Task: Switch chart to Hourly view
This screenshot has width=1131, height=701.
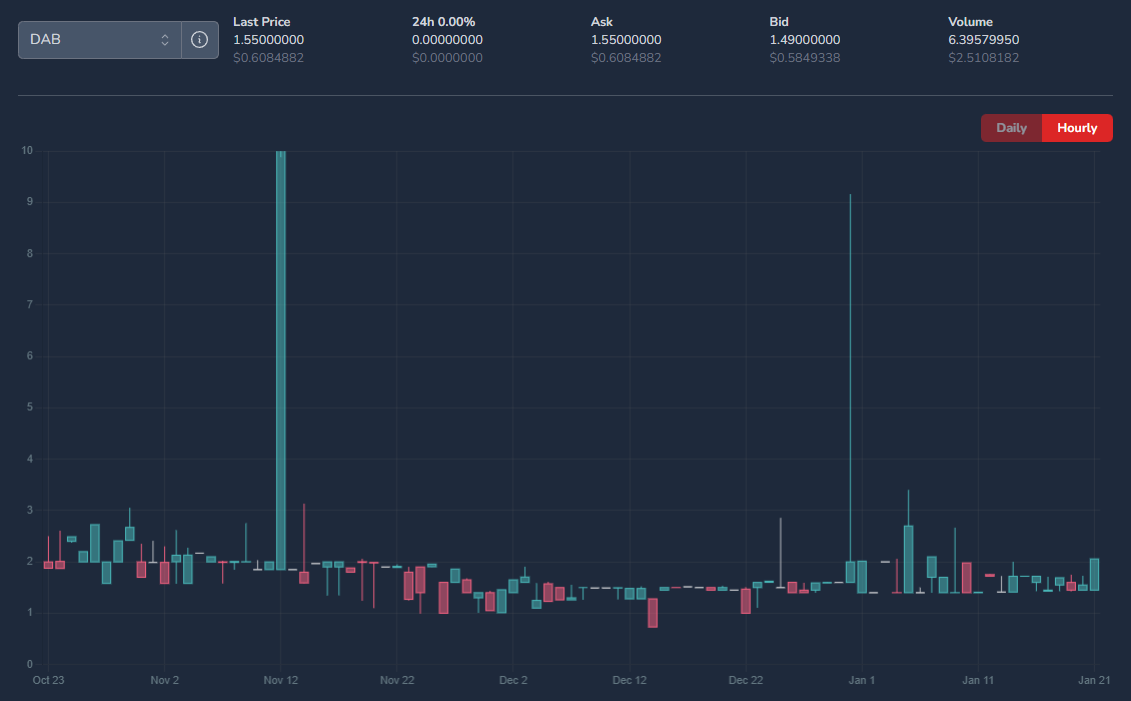Action: coord(1077,128)
